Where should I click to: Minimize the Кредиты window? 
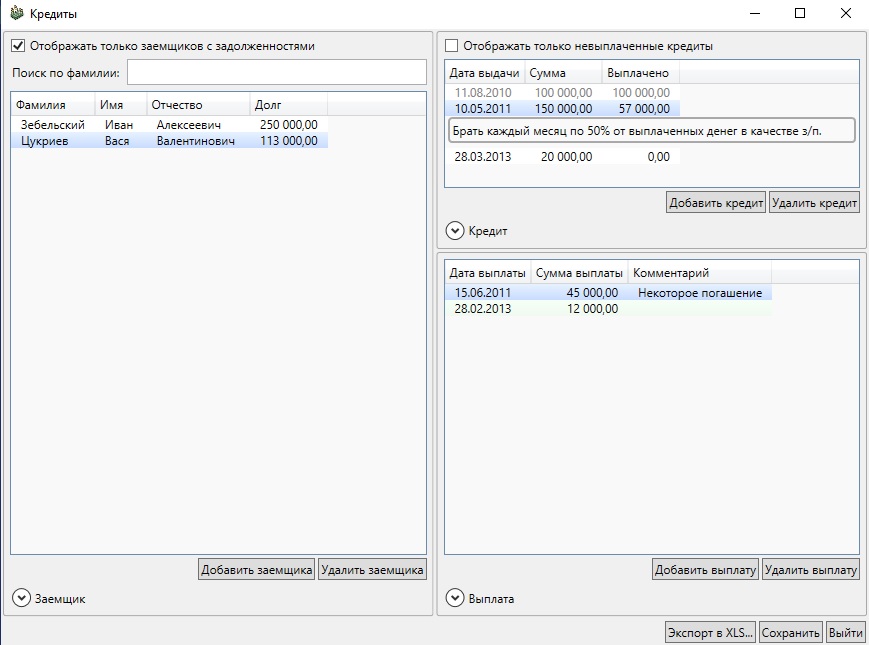click(x=755, y=13)
